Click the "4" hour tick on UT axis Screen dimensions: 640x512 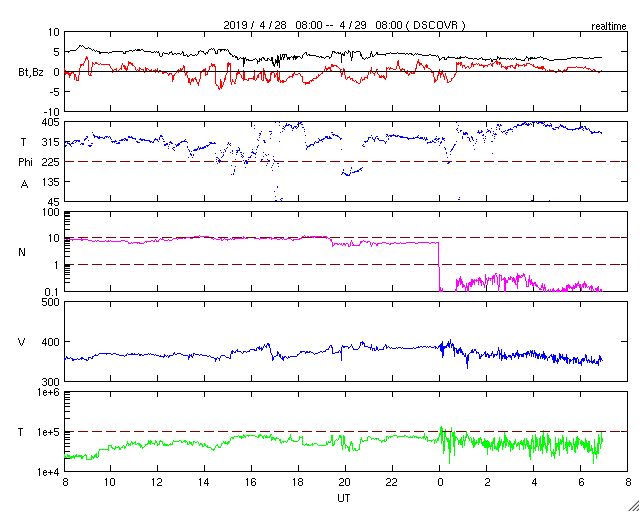tap(533, 482)
